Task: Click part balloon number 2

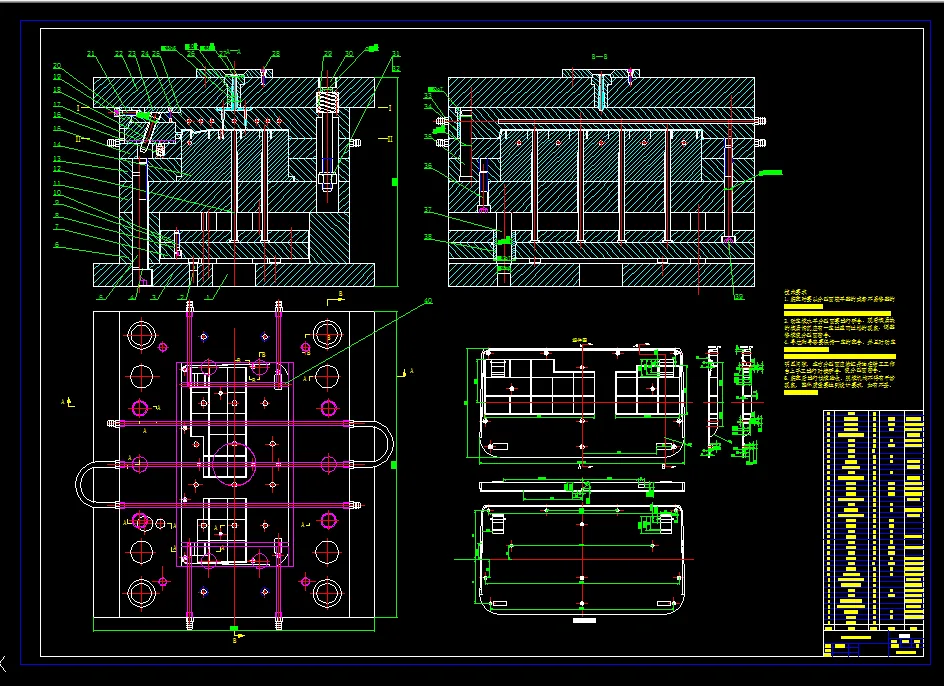Action: coord(181,297)
